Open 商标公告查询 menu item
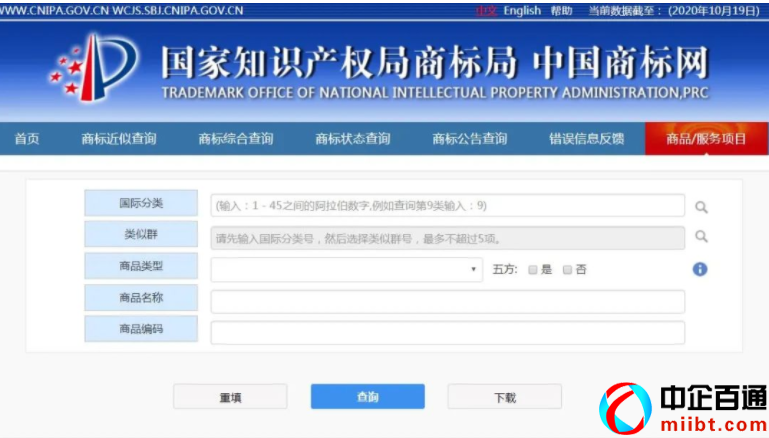The height and width of the screenshot is (438, 769). (469, 139)
